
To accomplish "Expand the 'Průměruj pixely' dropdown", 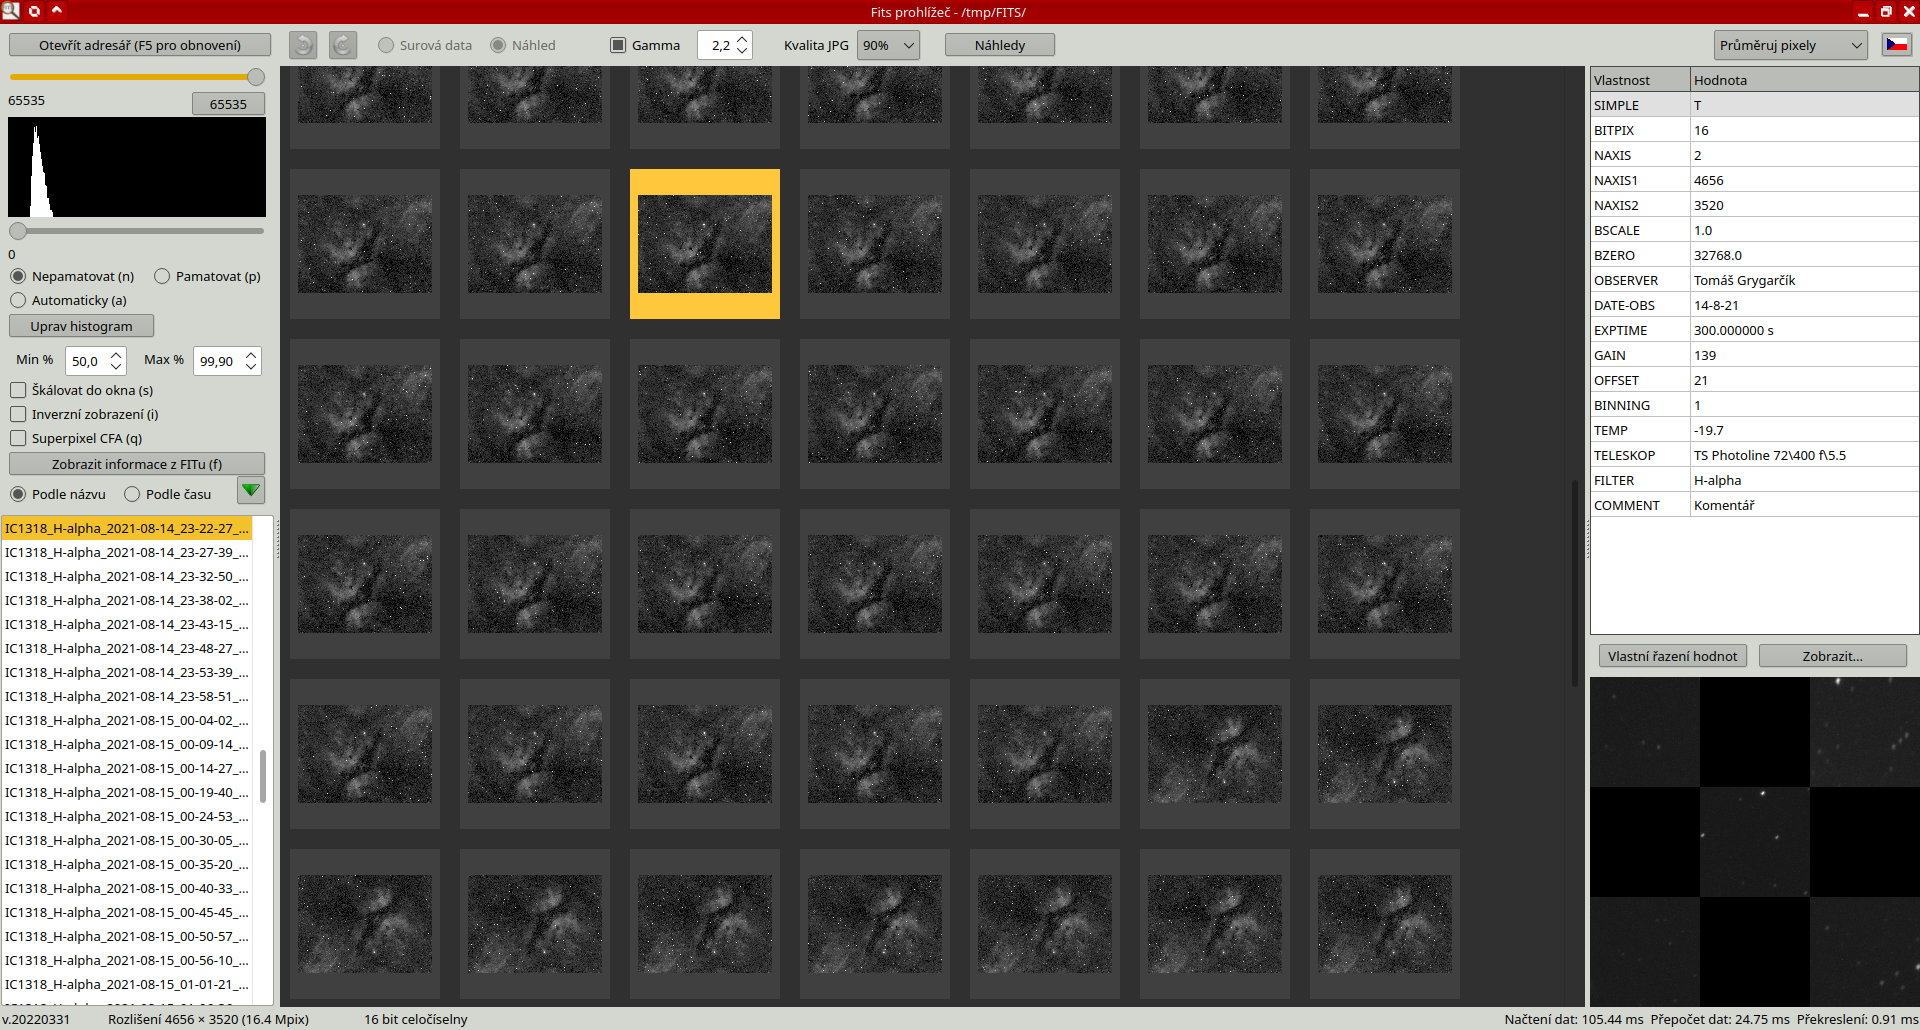I will pyautogui.click(x=1789, y=45).
